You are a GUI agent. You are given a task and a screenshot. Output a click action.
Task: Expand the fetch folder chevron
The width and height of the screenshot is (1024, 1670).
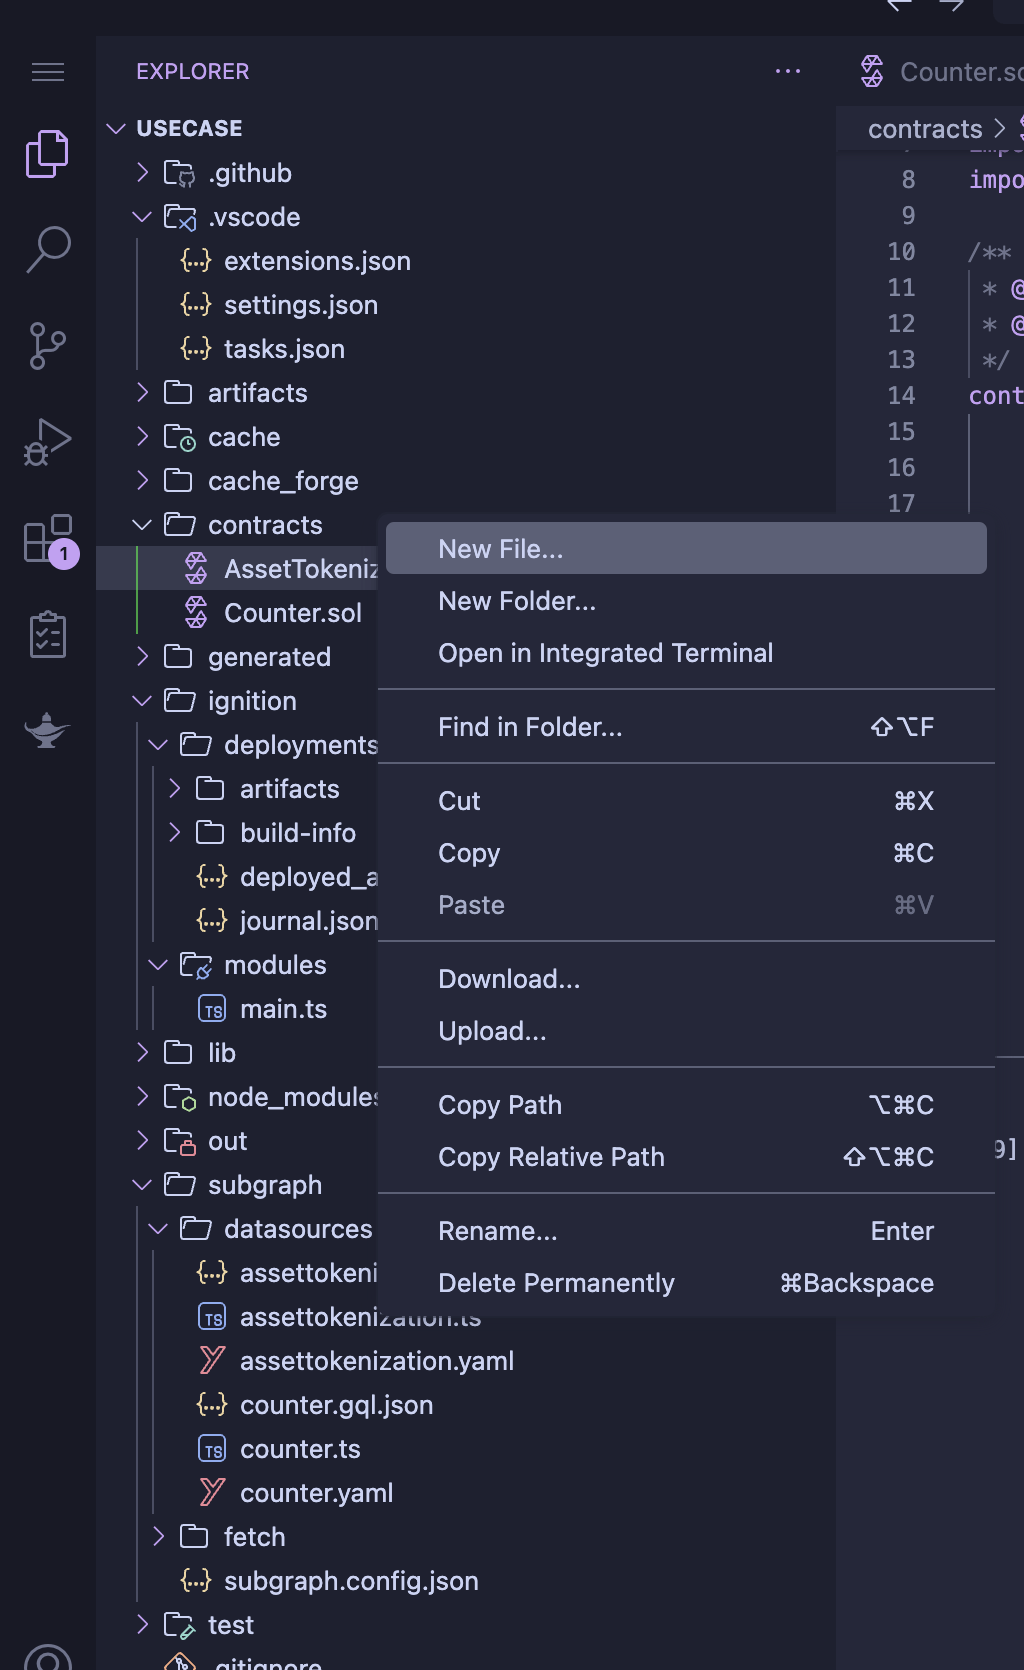(x=158, y=1537)
